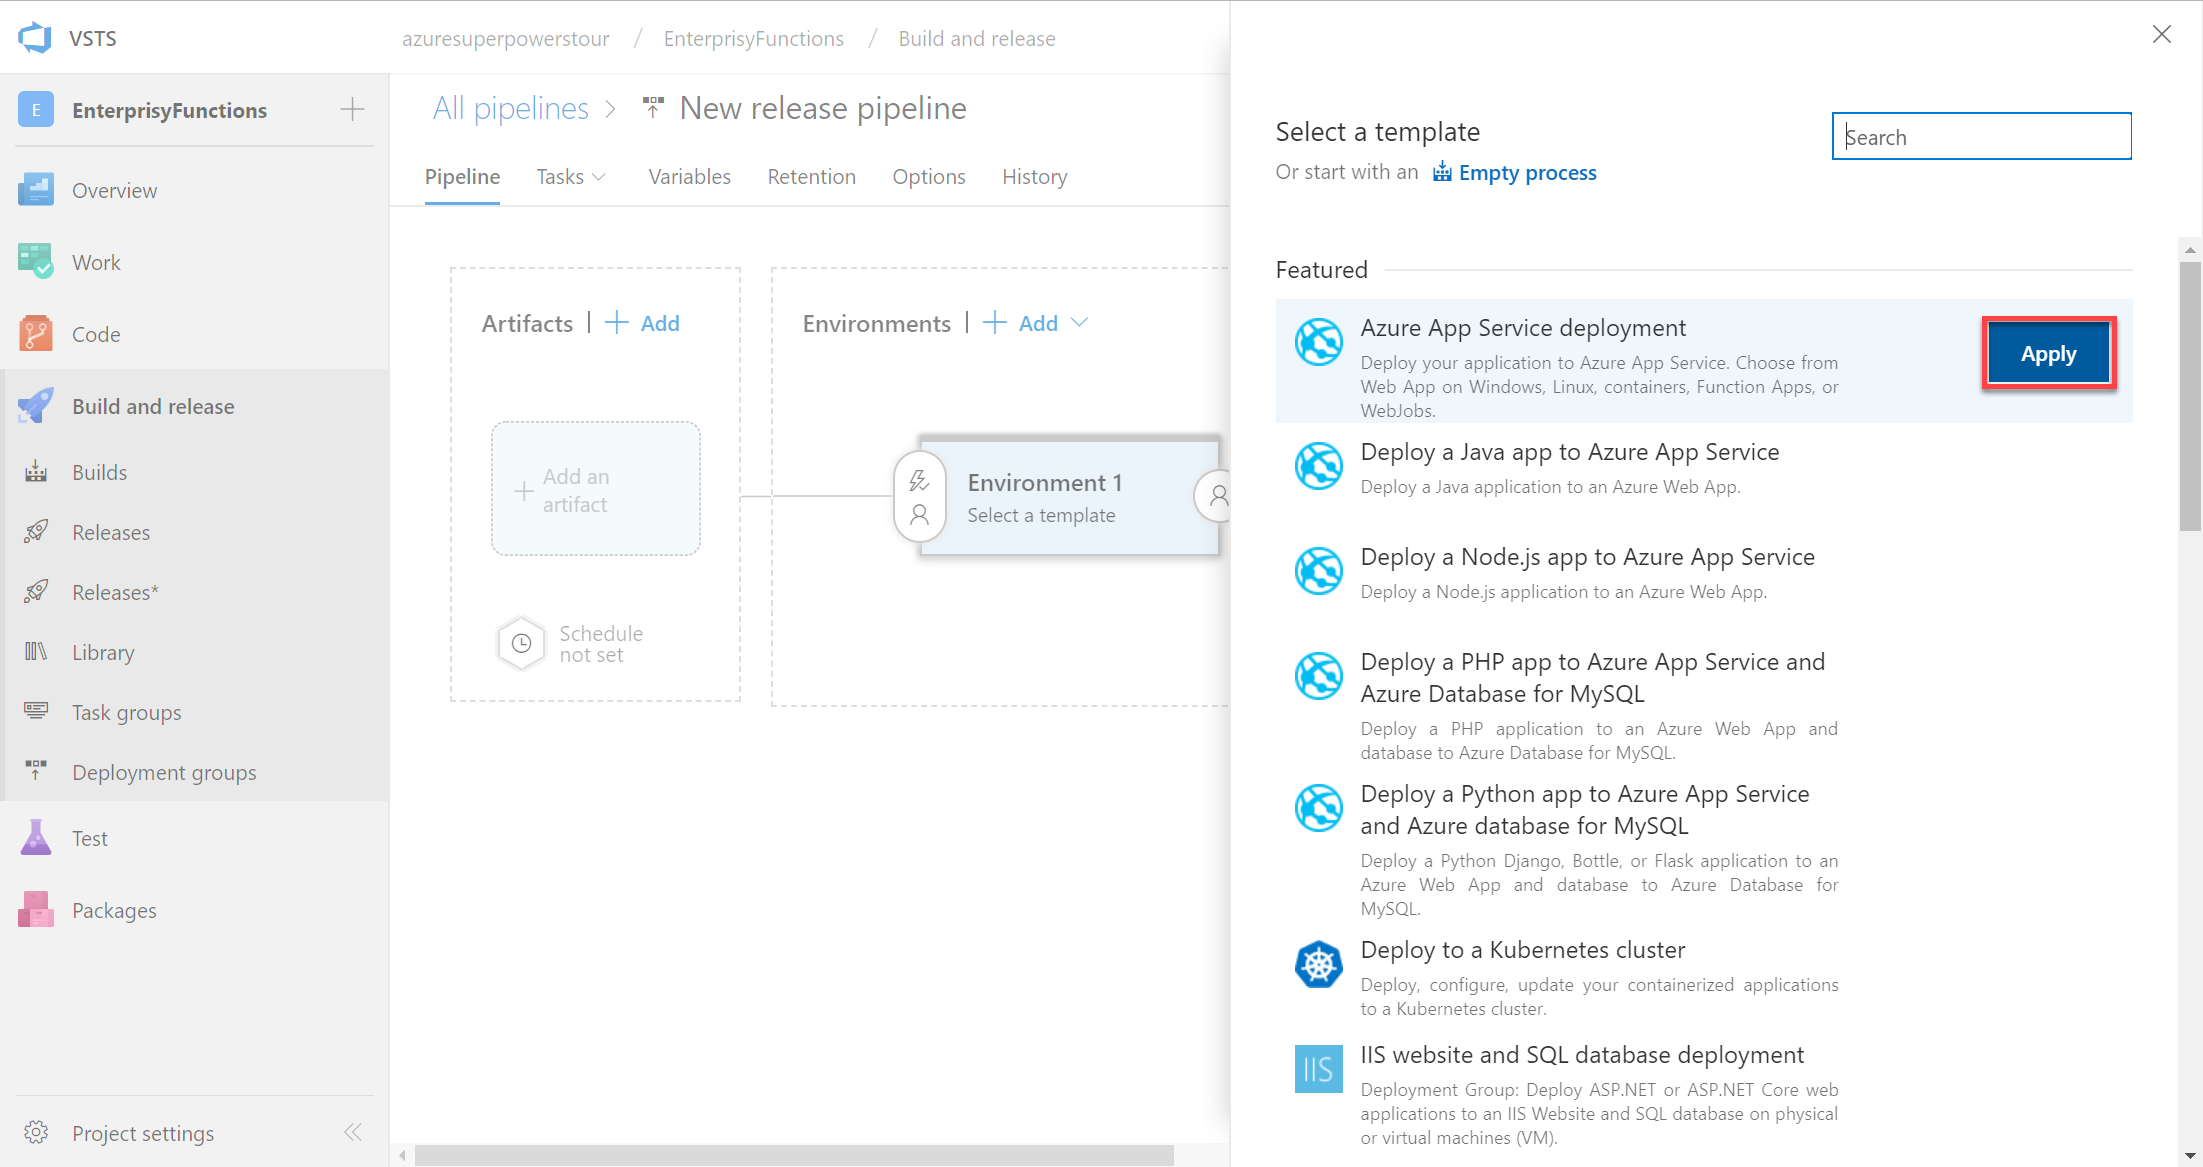2203x1167 pixels.
Task: Click in the template Search field
Action: coord(1981,136)
